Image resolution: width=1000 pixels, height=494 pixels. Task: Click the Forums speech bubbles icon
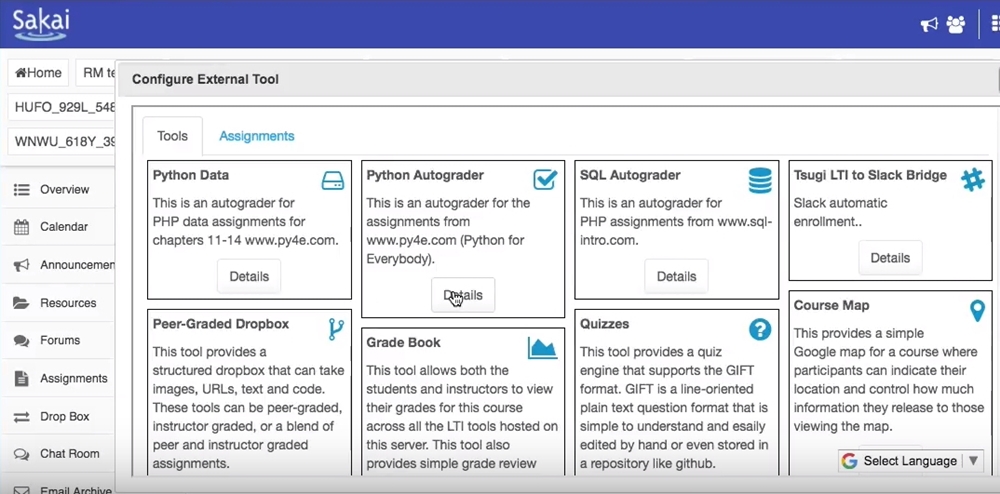click(x=22, y=340)
